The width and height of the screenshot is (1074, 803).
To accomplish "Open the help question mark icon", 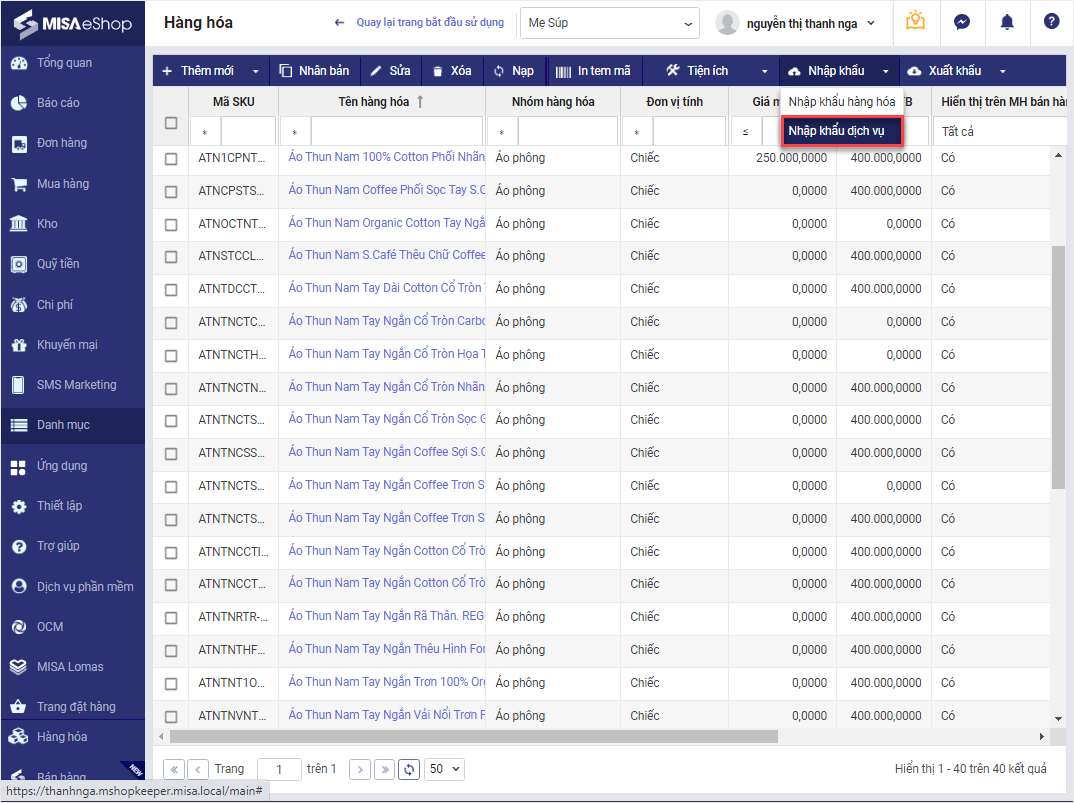I will tap(1051, 22).
